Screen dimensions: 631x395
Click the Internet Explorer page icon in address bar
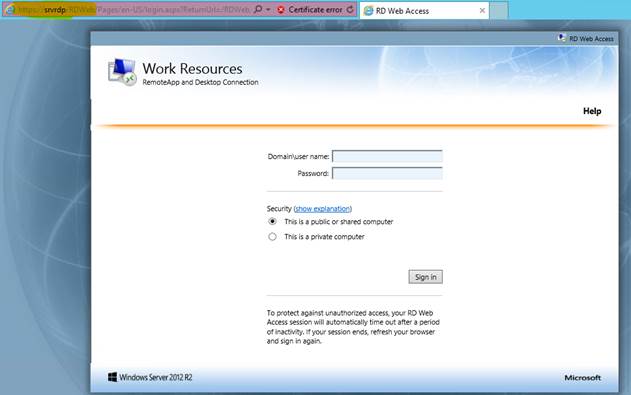10,10
